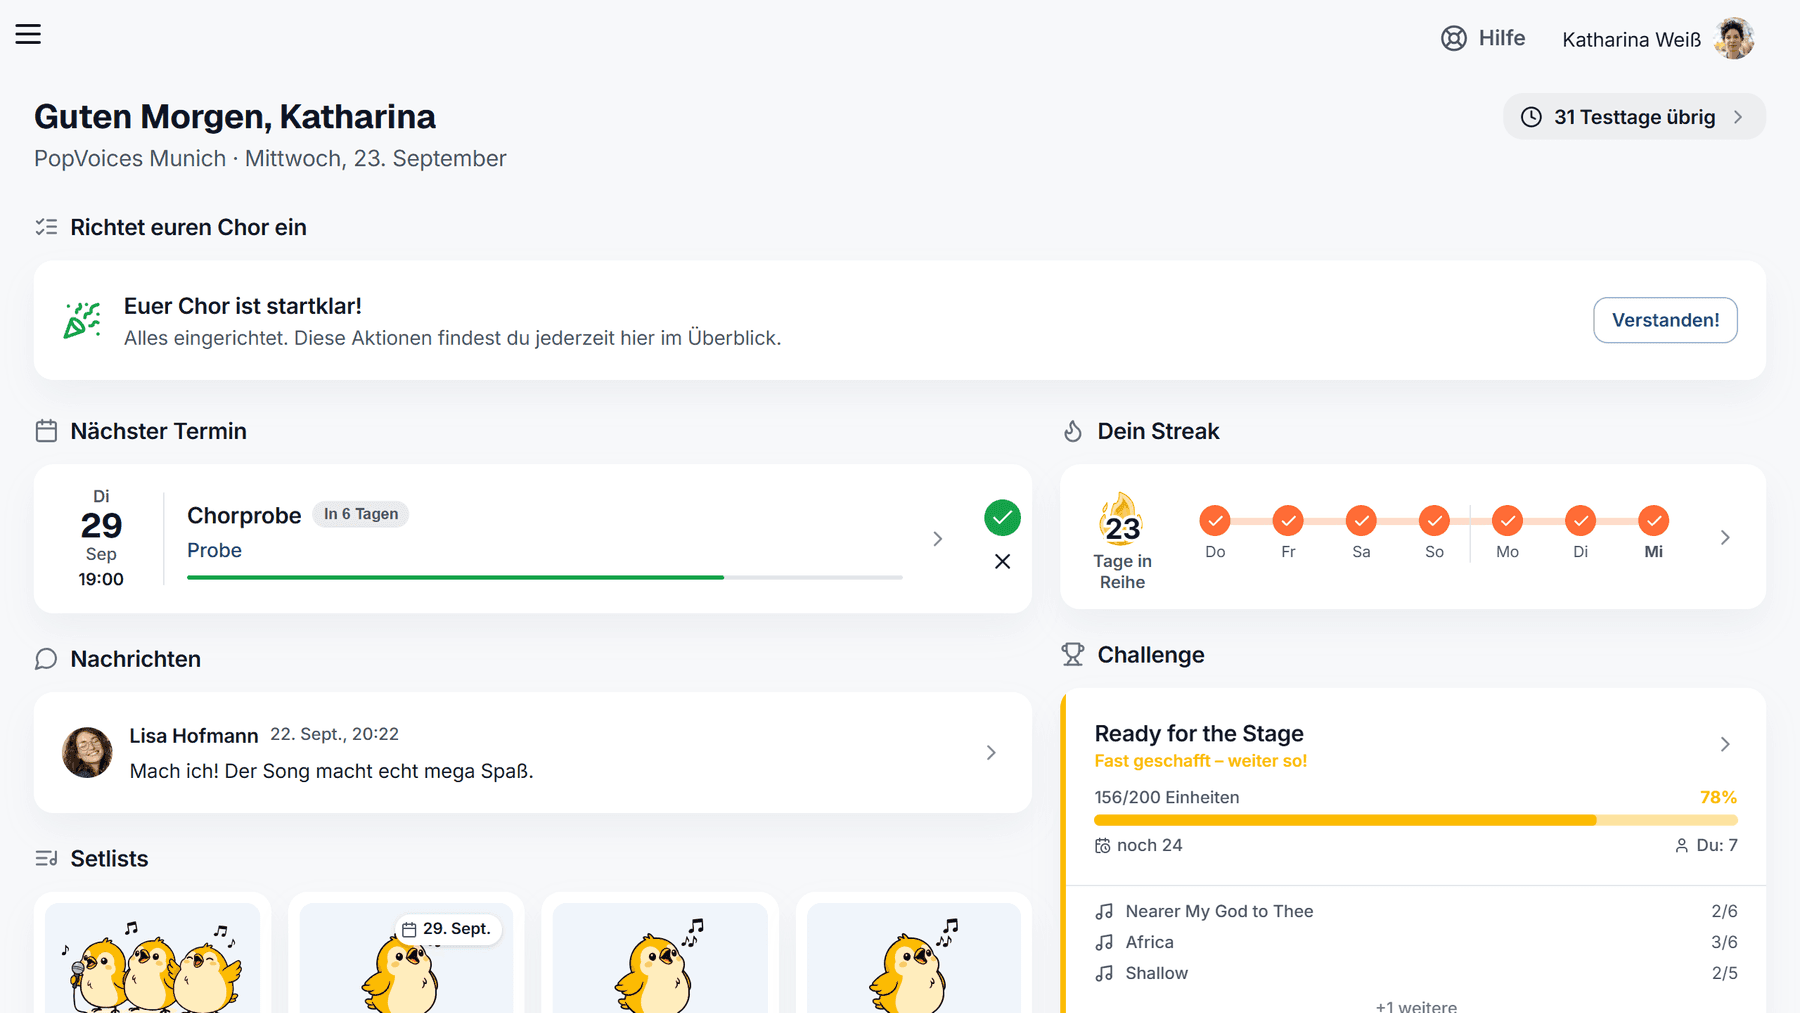
Task: Click the flame streak counter icon
Action: pyautogui.click(x=1122, y=518)
